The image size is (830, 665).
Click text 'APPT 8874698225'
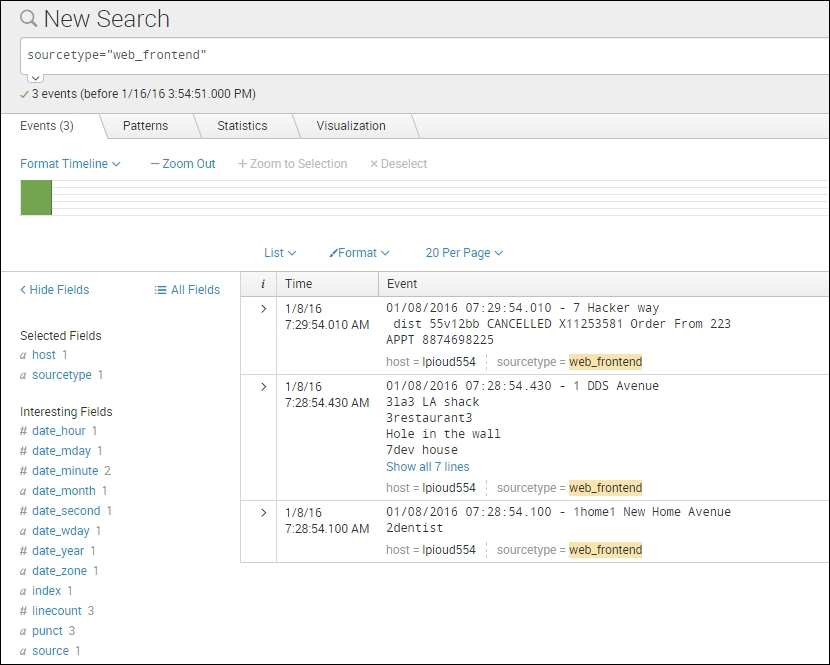click(440, 340)
